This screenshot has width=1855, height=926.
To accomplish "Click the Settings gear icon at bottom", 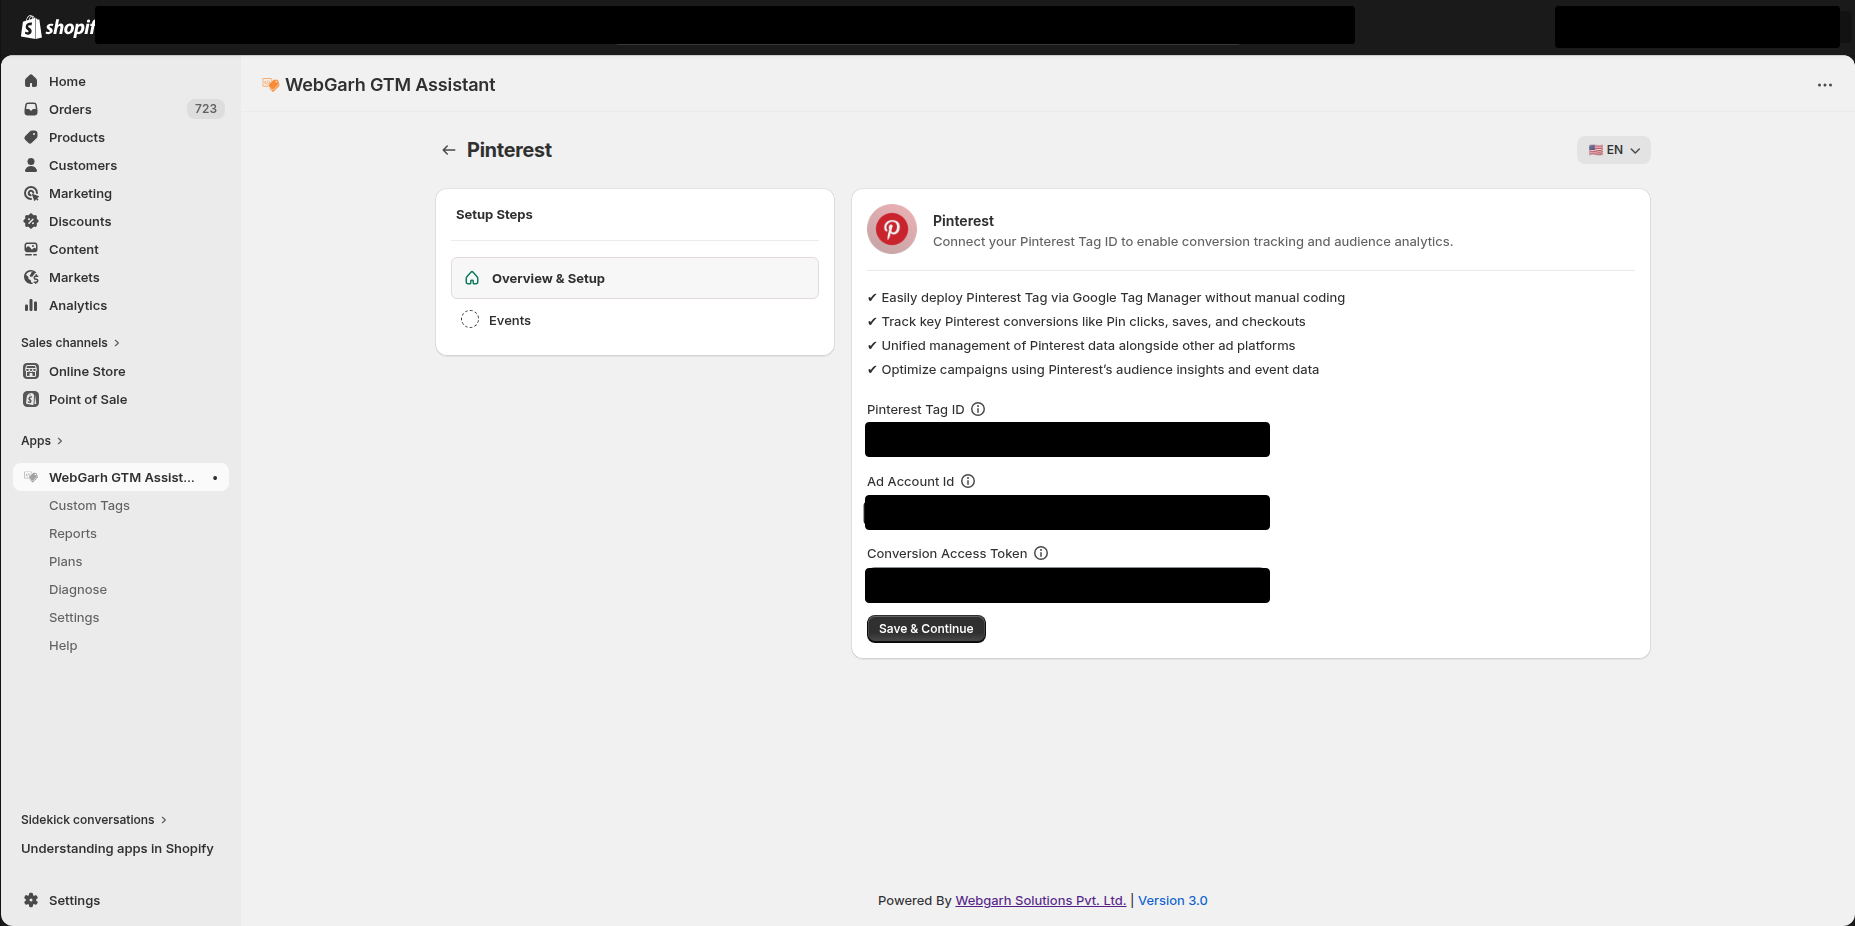I will [31, 900].
